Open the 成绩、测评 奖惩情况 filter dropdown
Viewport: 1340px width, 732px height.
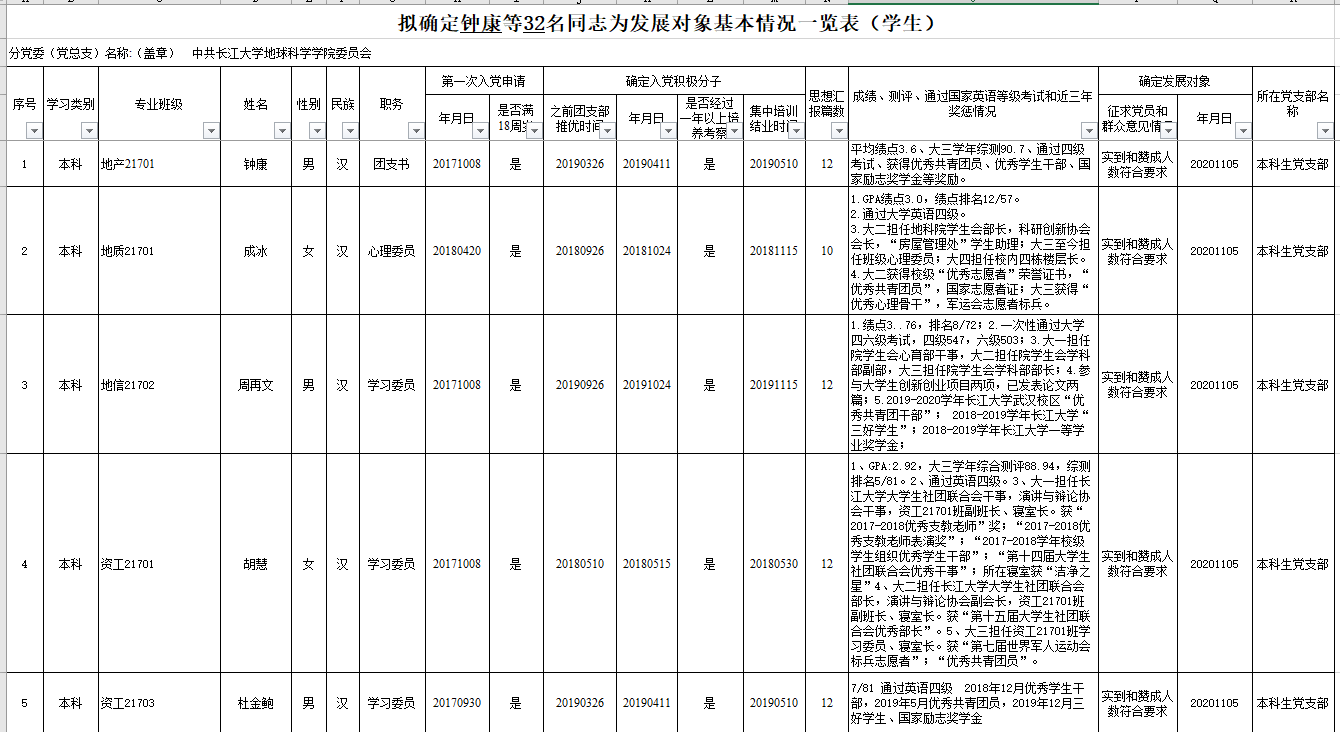[x=1088, y=131]
